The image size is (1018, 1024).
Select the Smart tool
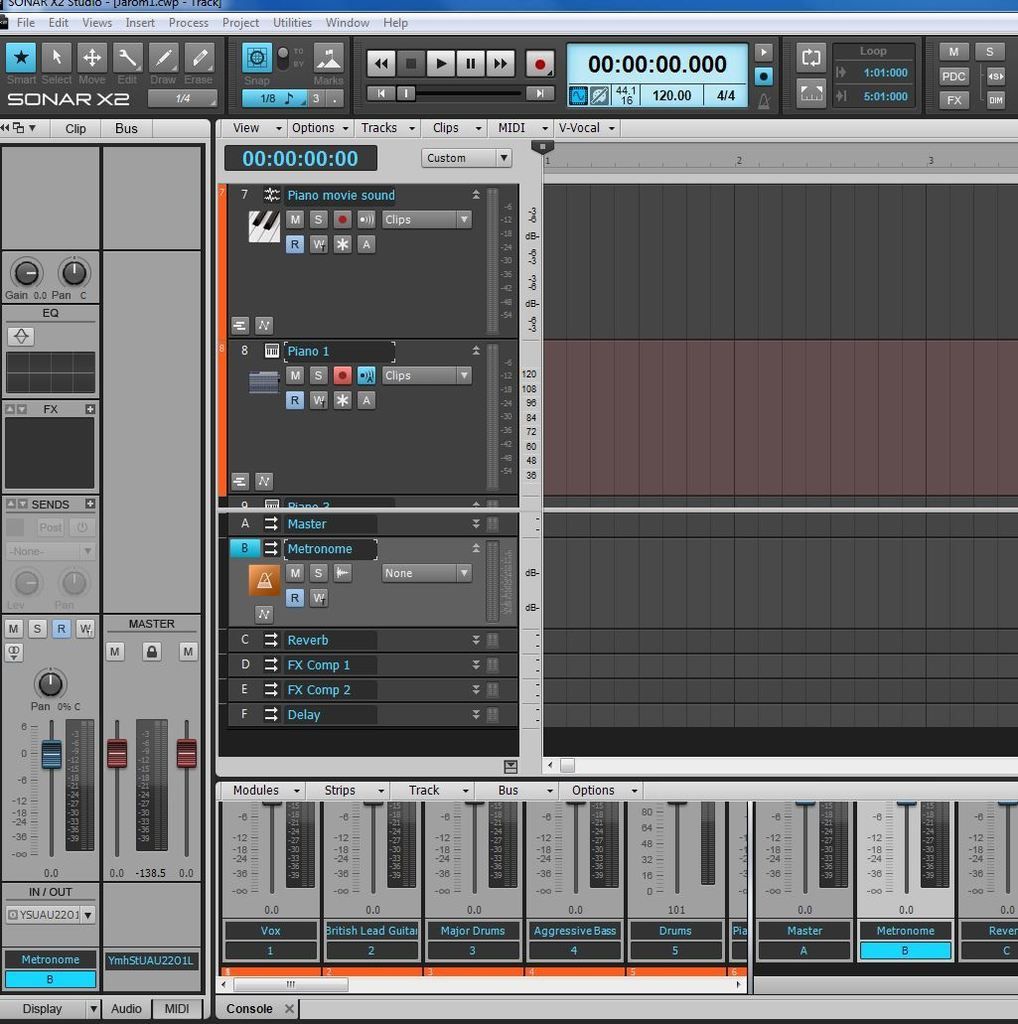coord(21,59)
